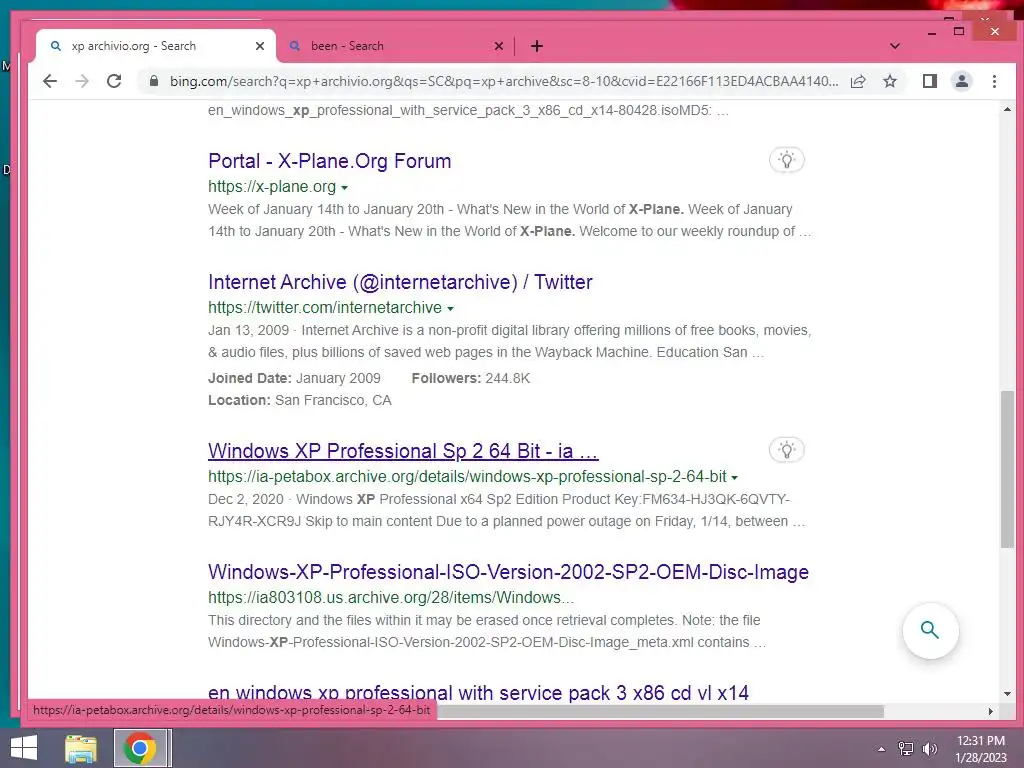Click 'Followers: 244.8K' text
The width and height of the screenshot is (1024, 768).
pos(471,378)
